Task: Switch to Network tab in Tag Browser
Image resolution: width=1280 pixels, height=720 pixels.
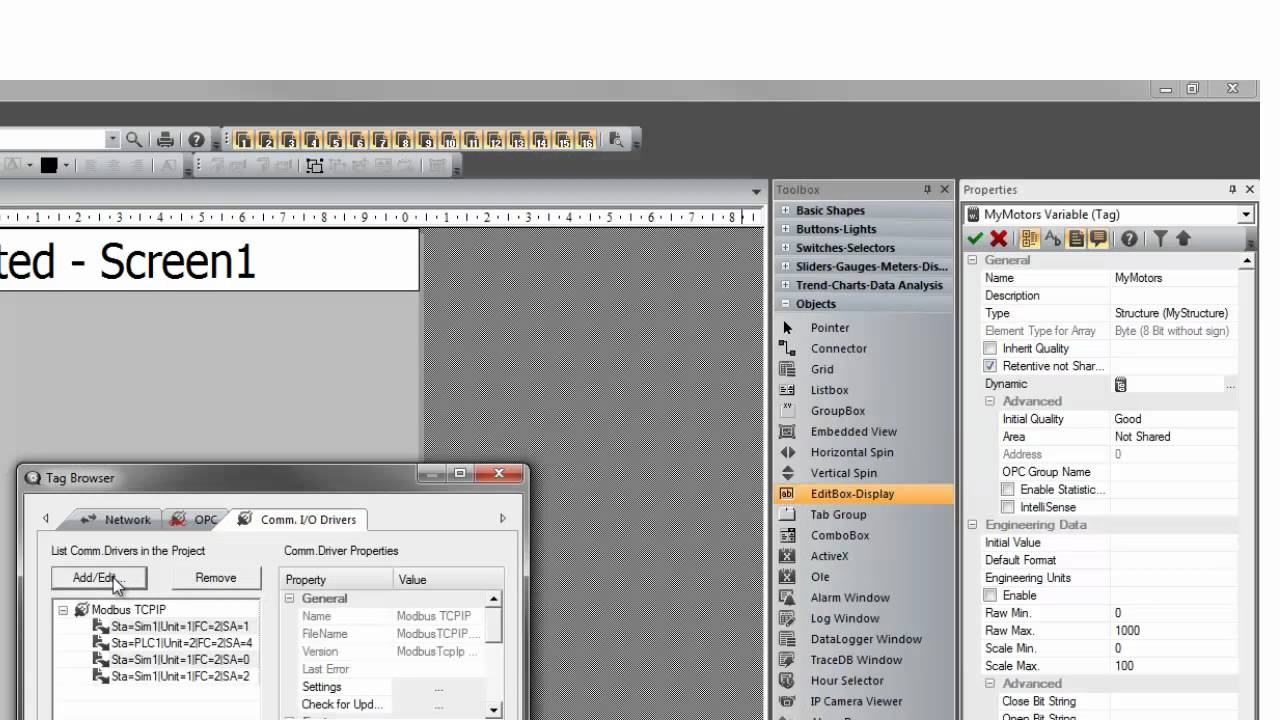Action: coord(117,520)
